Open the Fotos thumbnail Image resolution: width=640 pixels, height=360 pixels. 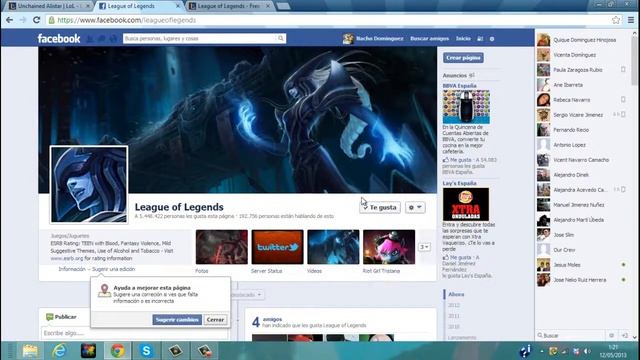point(222,247)
